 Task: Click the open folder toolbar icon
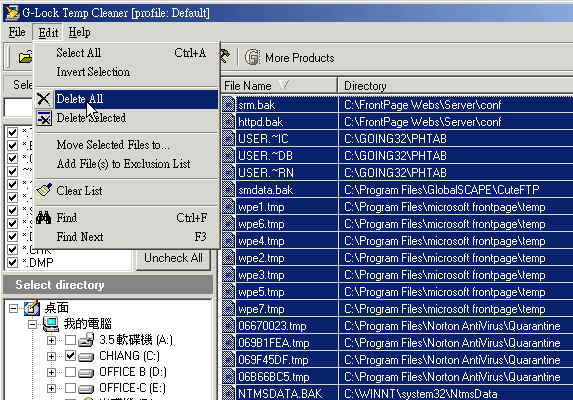click(26, 57)
